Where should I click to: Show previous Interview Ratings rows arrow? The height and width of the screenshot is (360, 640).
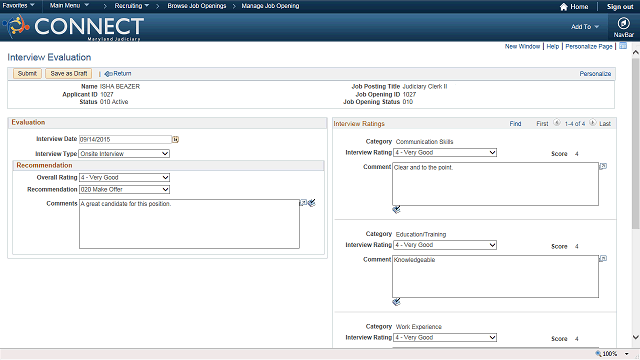(557, 123)
